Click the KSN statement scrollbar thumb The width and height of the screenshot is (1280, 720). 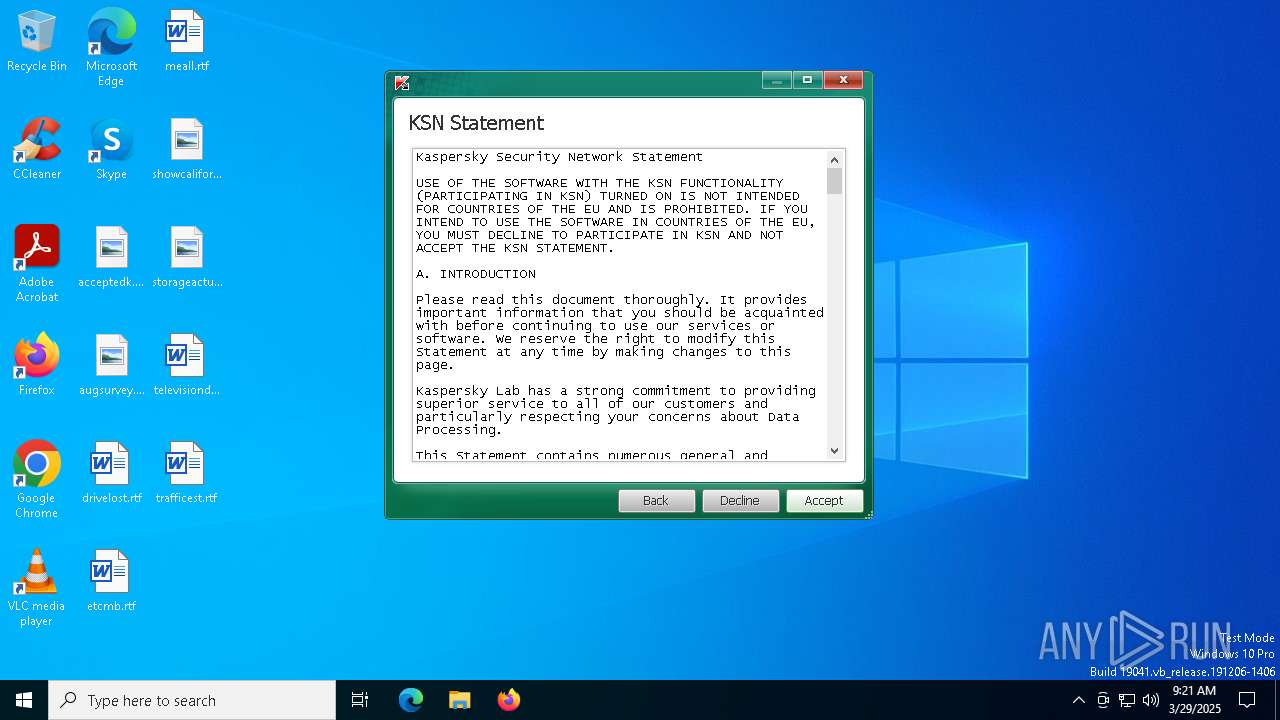(x=835, y=181)
